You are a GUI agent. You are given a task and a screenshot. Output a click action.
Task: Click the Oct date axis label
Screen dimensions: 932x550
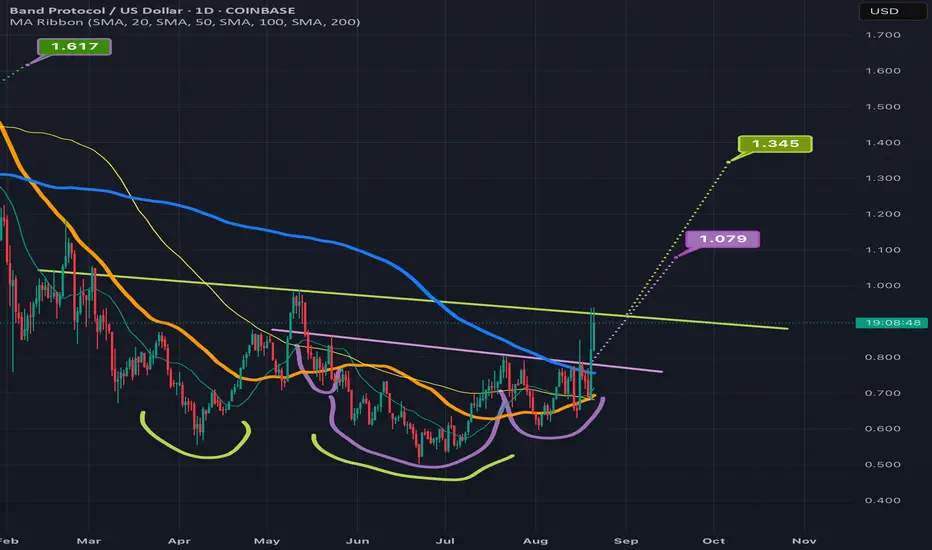tap(714, 541)
